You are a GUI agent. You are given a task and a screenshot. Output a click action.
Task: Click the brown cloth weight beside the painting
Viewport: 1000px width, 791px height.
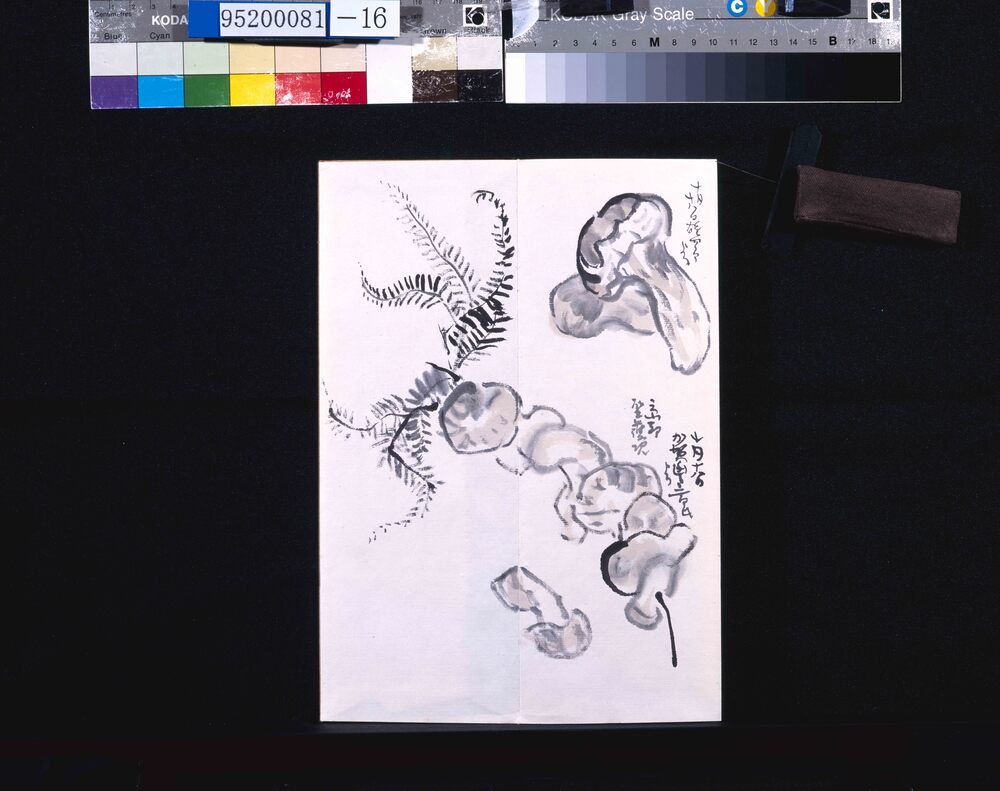pos(877,203)
